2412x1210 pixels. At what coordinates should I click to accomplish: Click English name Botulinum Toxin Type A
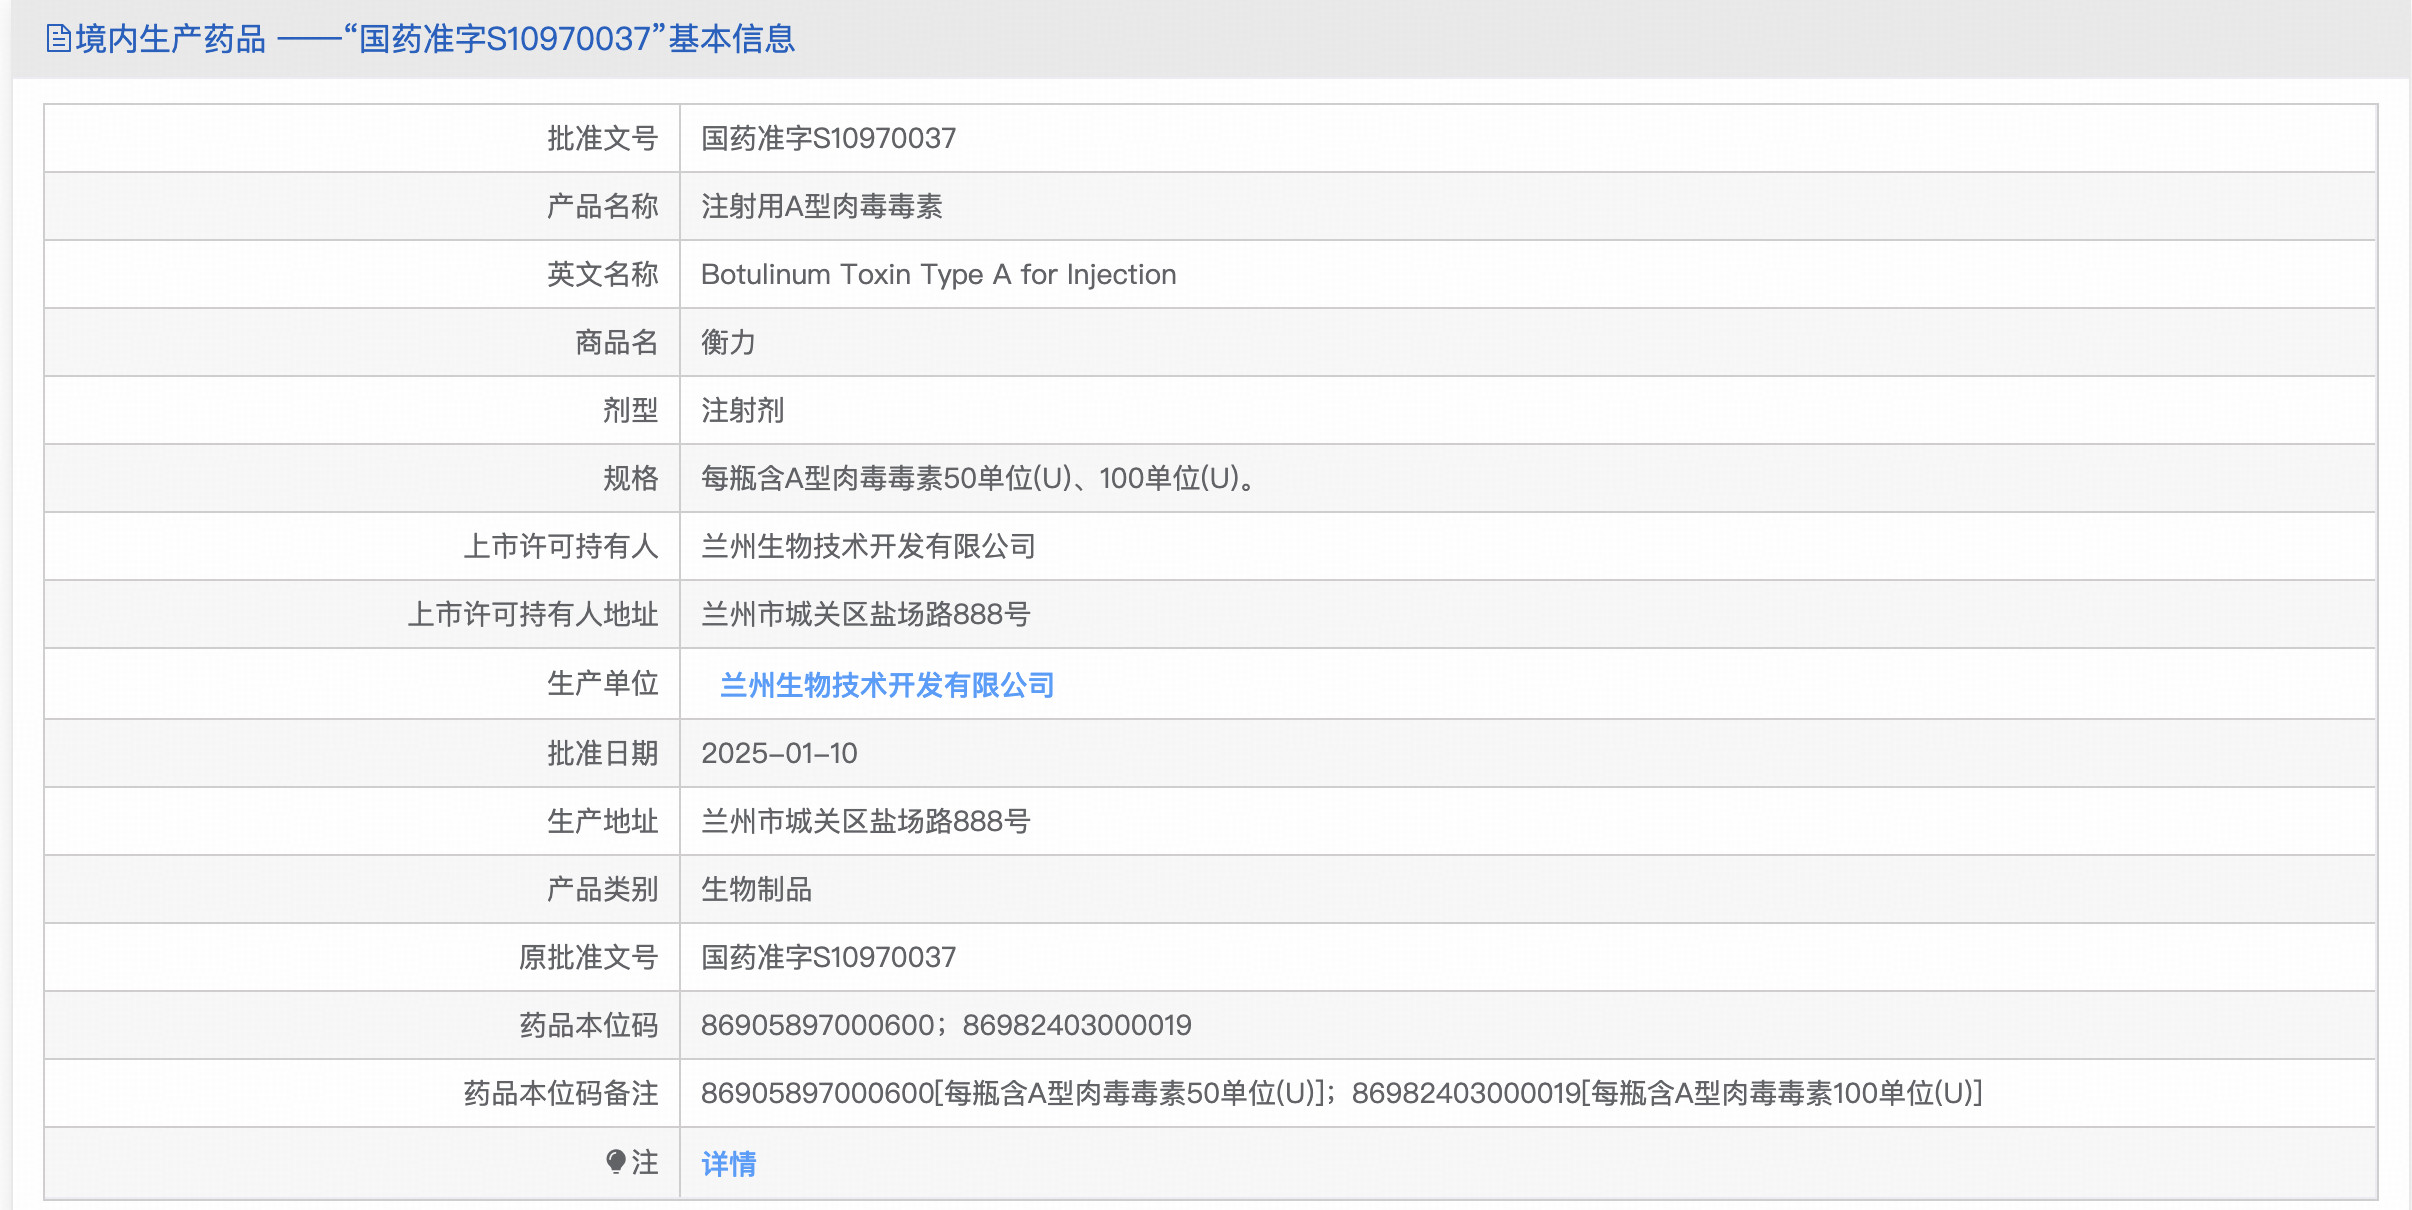[x=938, y=274]
